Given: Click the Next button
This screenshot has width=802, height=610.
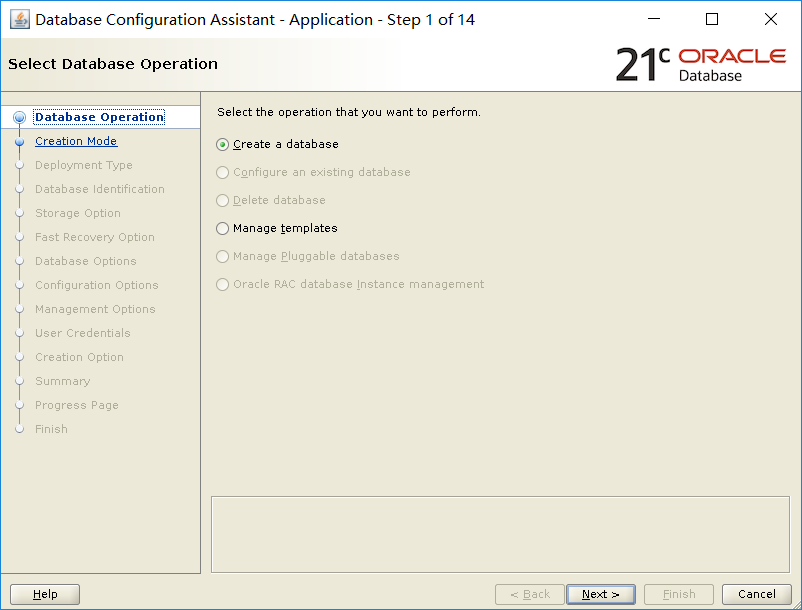Looking at the screenshot, I should click(600, 594).
